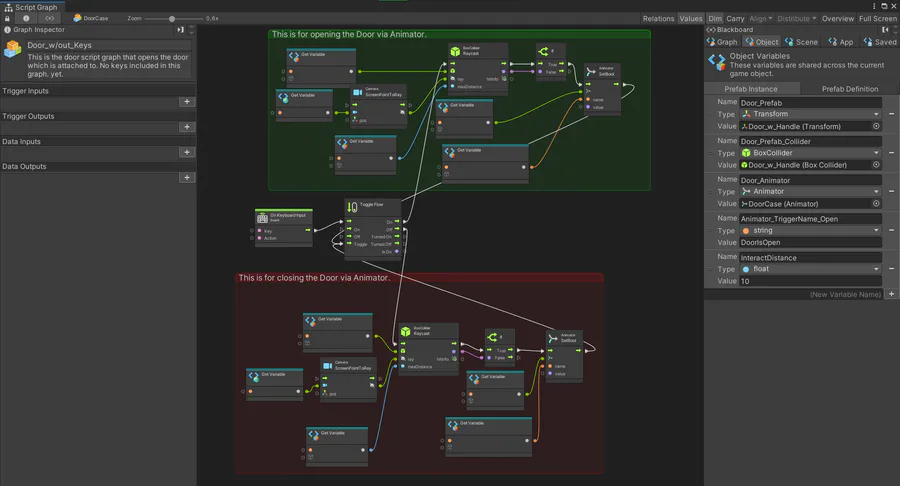Select the 'closing the Door via Animator' group header
The width and height of the screenshot is (900, 486).
pyautogui.click(x=419, y=278)
